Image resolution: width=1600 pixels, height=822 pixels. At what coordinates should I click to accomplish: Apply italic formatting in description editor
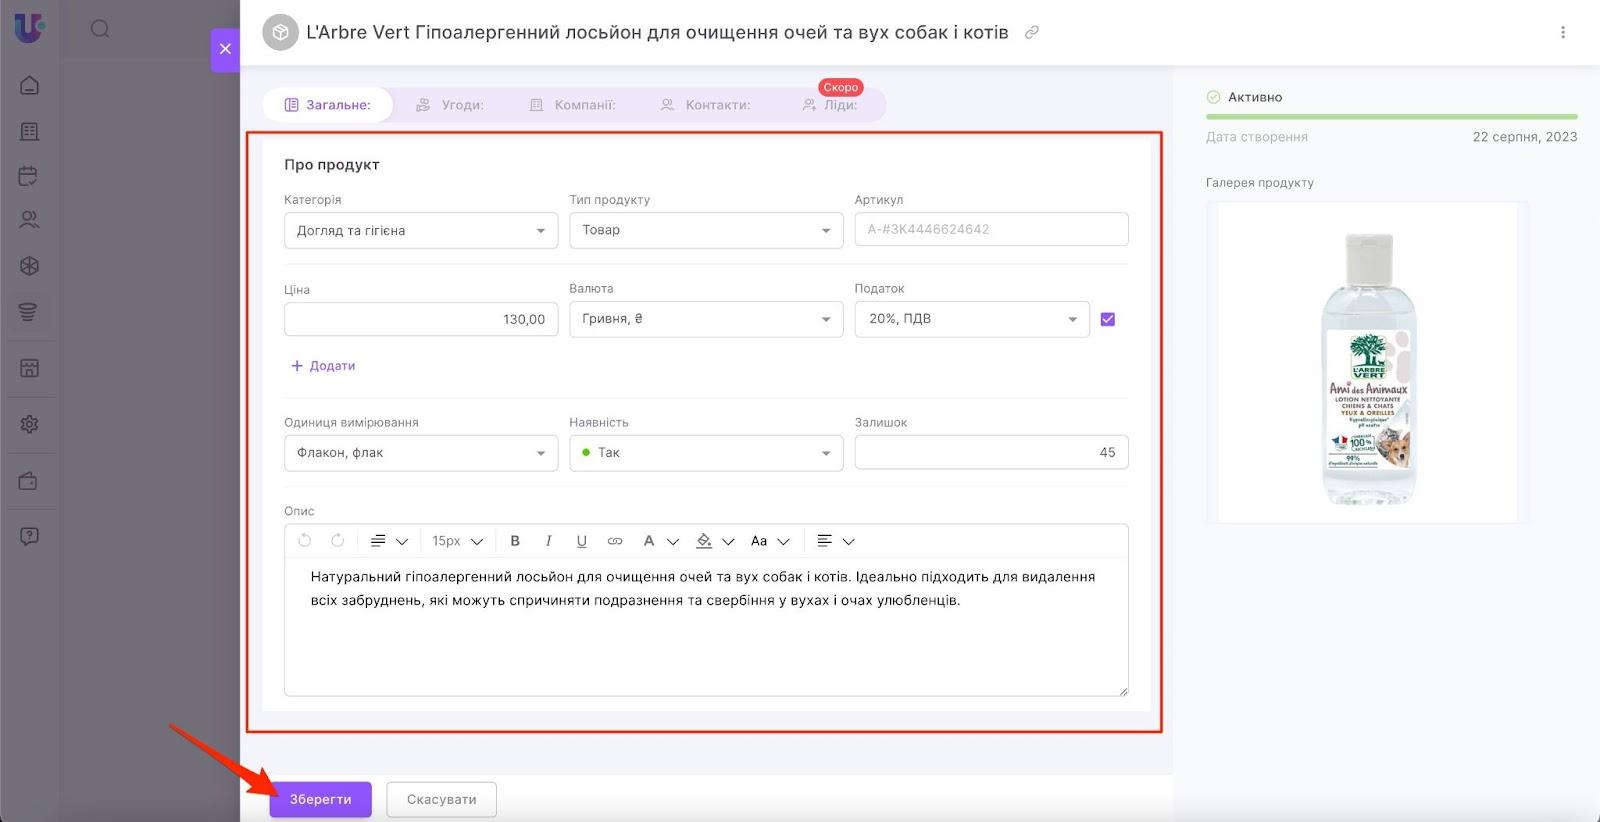pos(548,541)
